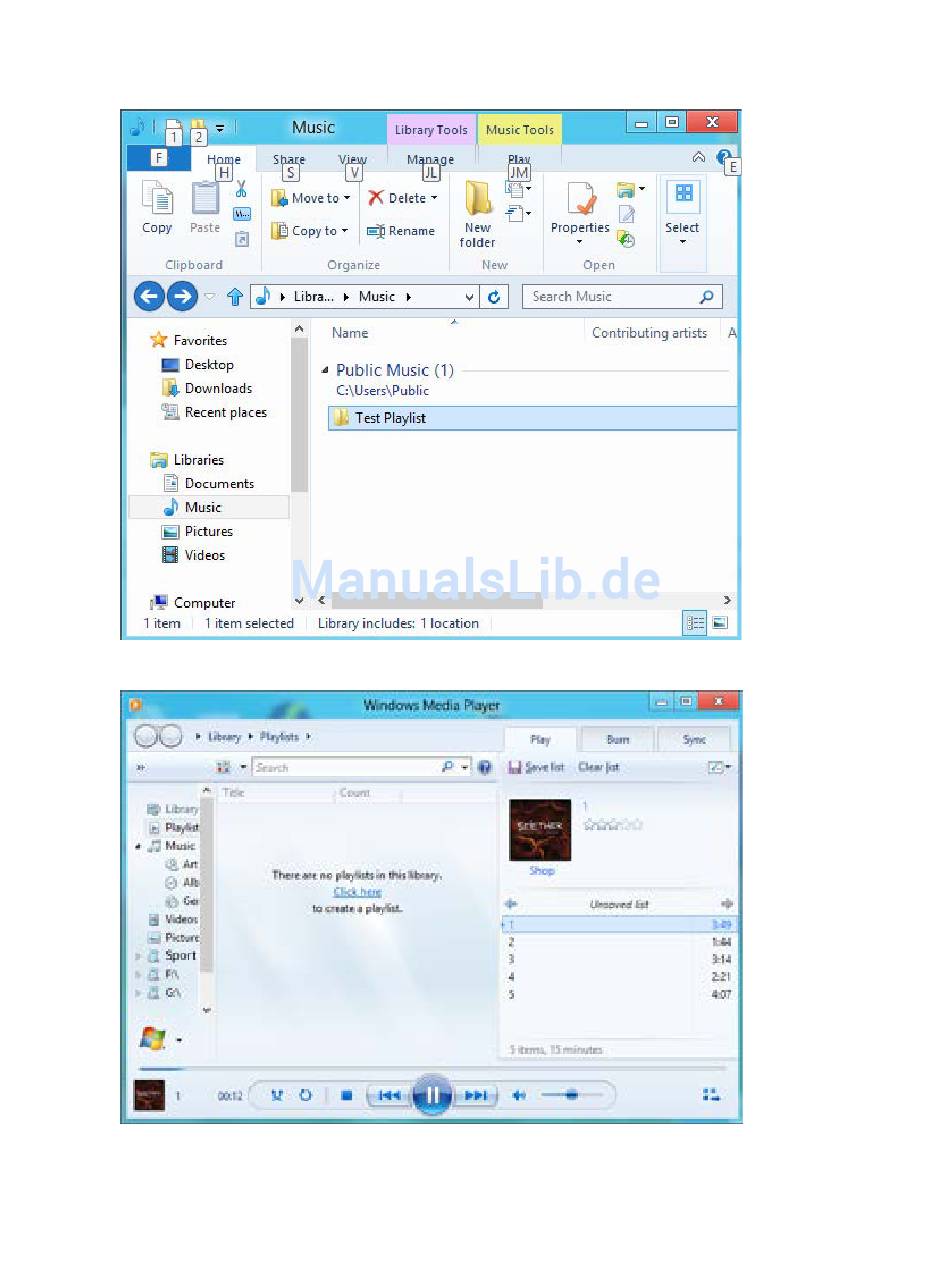Open Media Player list options dropdown
Image resolution: width=950 pixels, height=1267 pixels.
(x=719, y=767)
